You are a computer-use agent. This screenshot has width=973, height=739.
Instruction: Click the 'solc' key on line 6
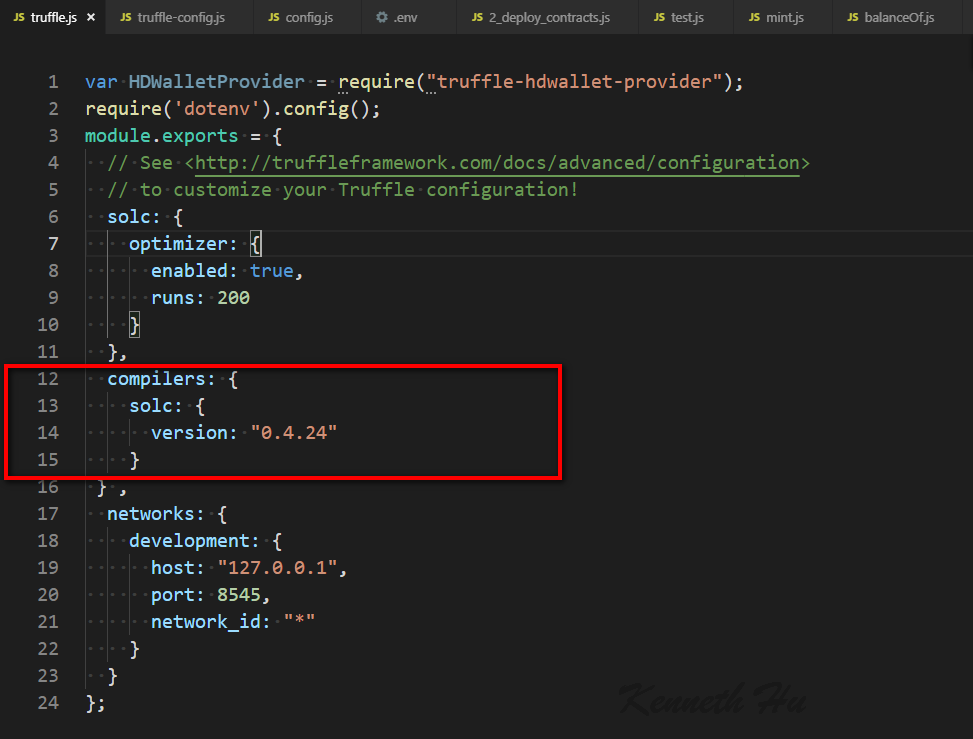(x=128, y=217)
